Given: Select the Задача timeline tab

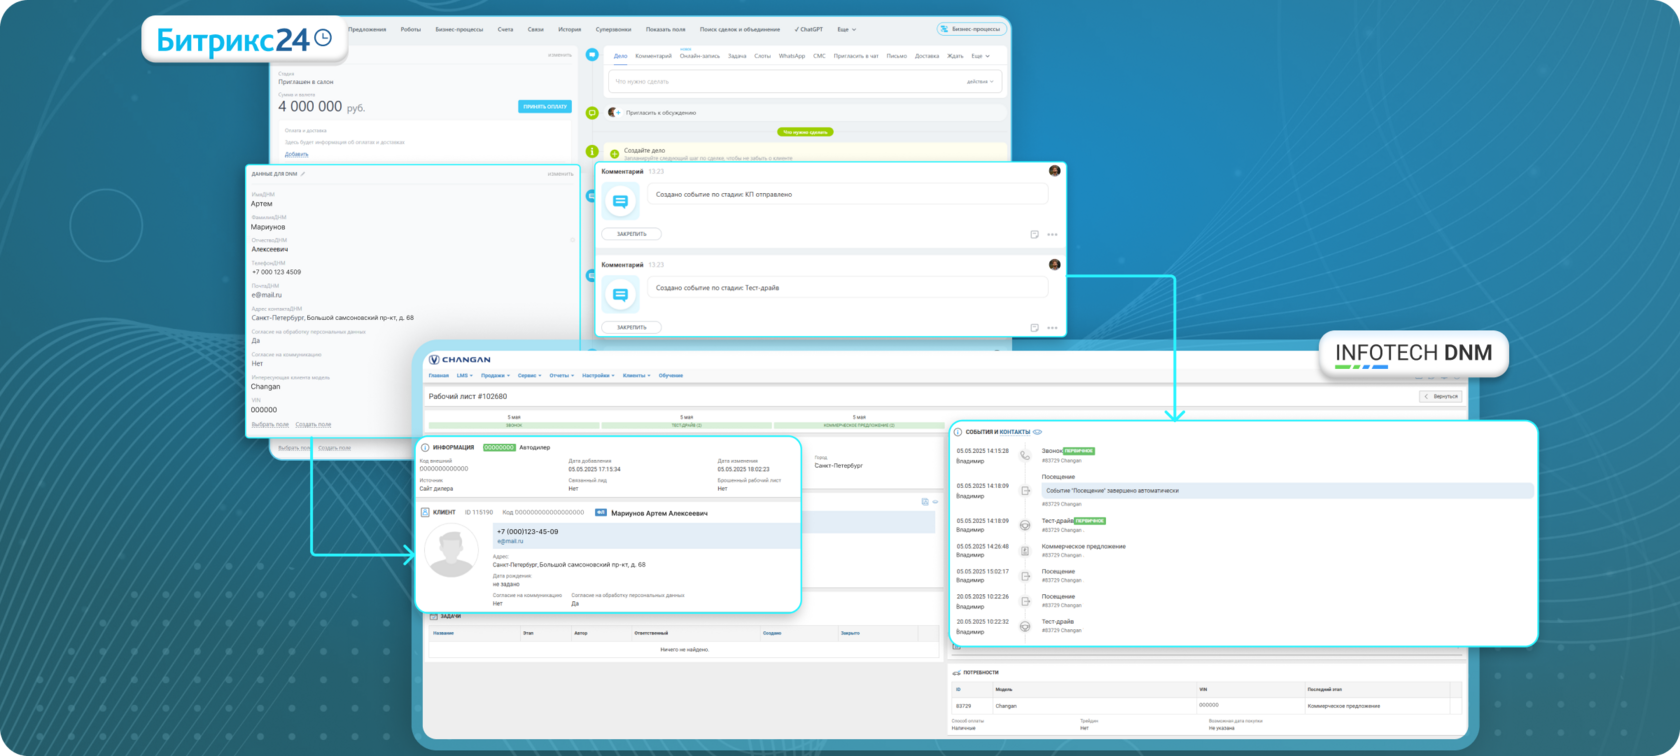Looking at the screenshot, I should click(x=737, y=56).
